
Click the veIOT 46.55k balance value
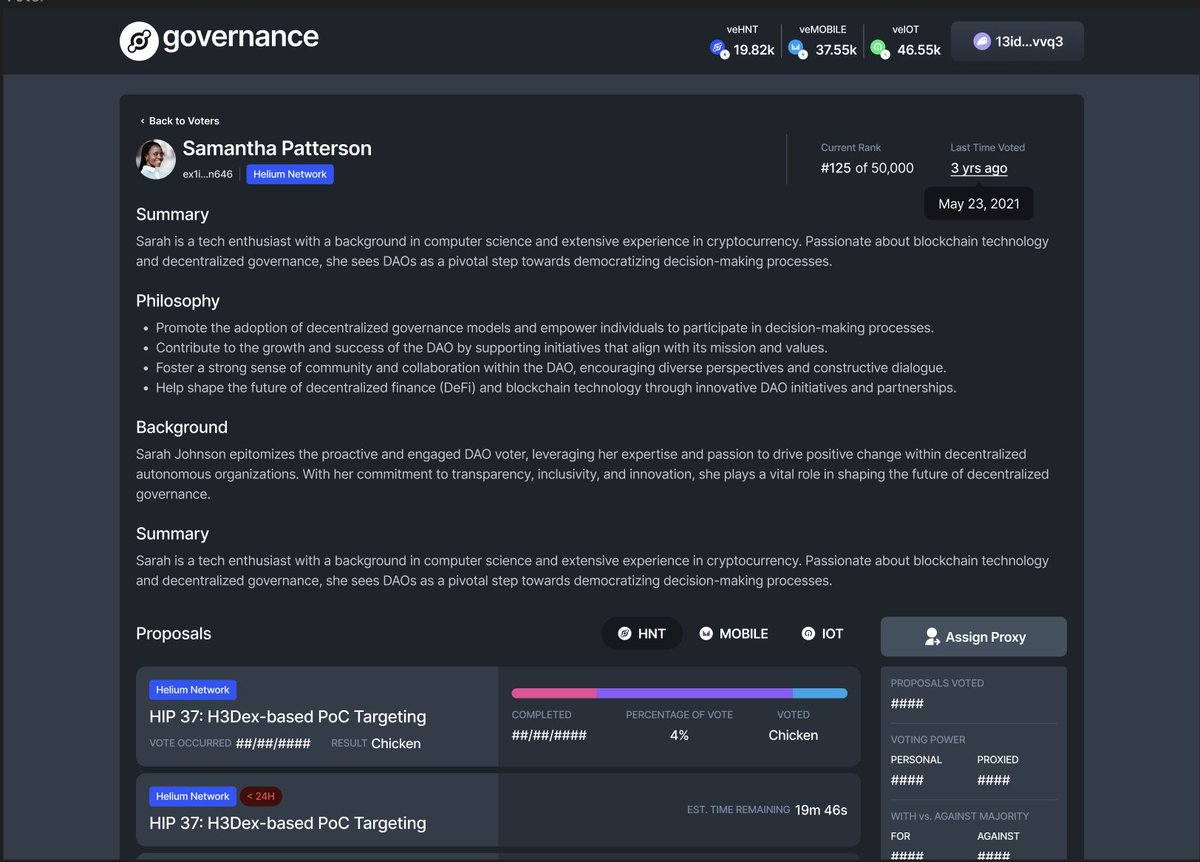(x=919, y=50)
